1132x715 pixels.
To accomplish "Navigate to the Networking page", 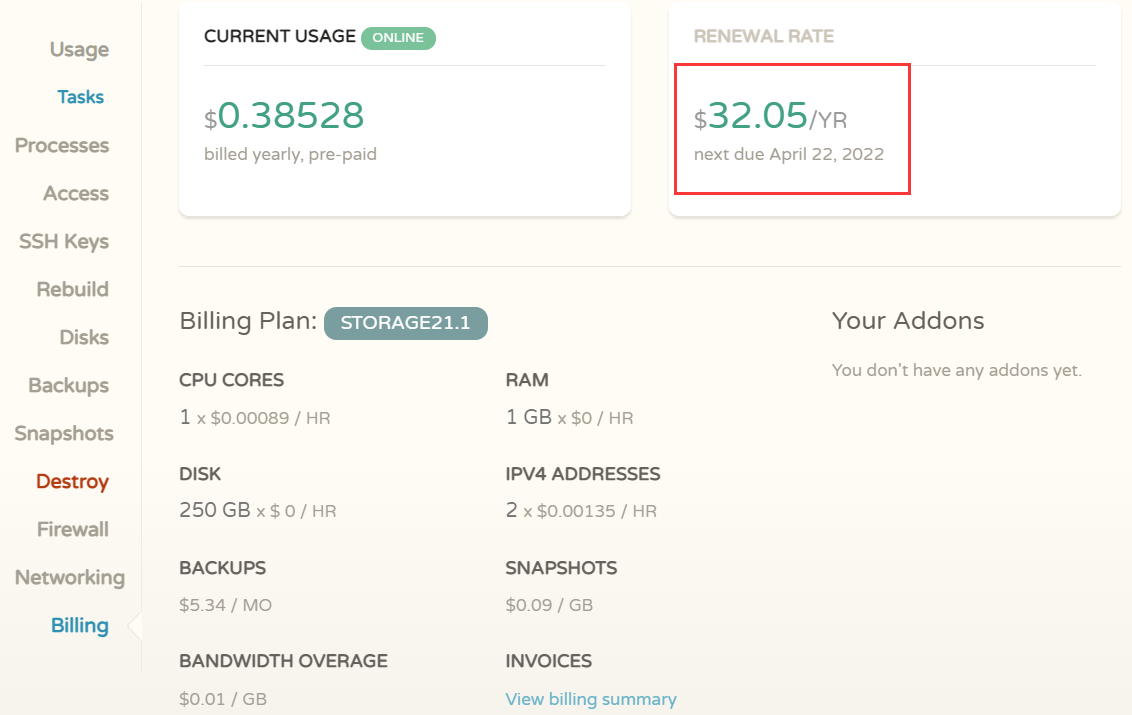I will click(x=70, y=577).
